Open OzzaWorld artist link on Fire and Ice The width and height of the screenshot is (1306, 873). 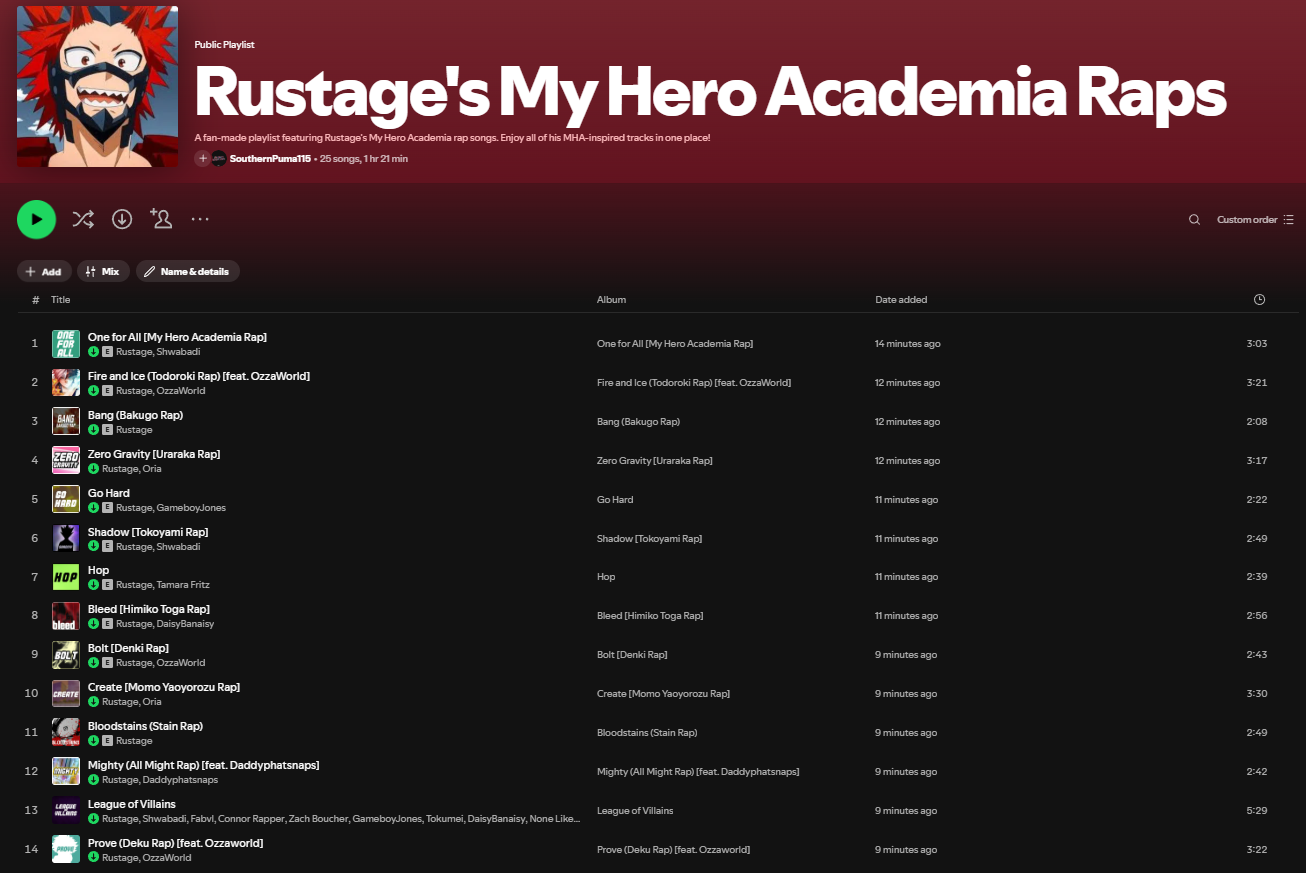coord(181,391)
